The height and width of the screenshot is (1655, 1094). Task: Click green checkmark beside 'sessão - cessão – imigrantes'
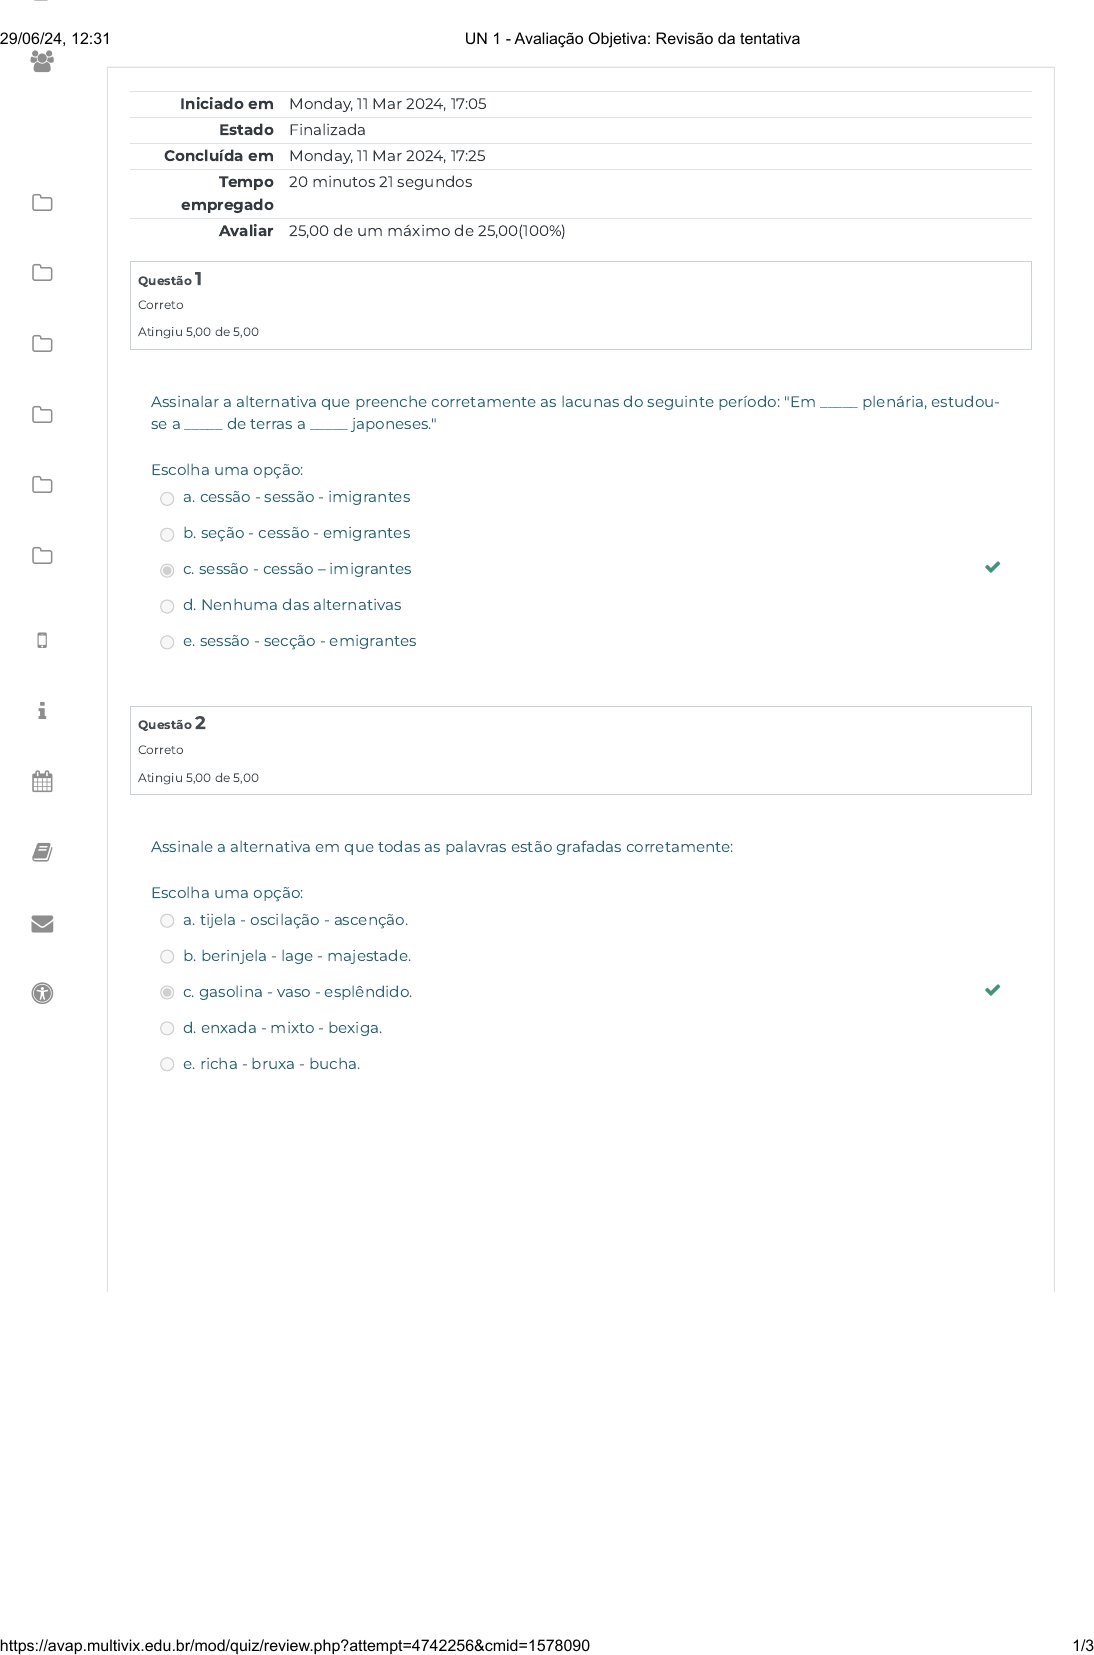(x=992, y=567)
